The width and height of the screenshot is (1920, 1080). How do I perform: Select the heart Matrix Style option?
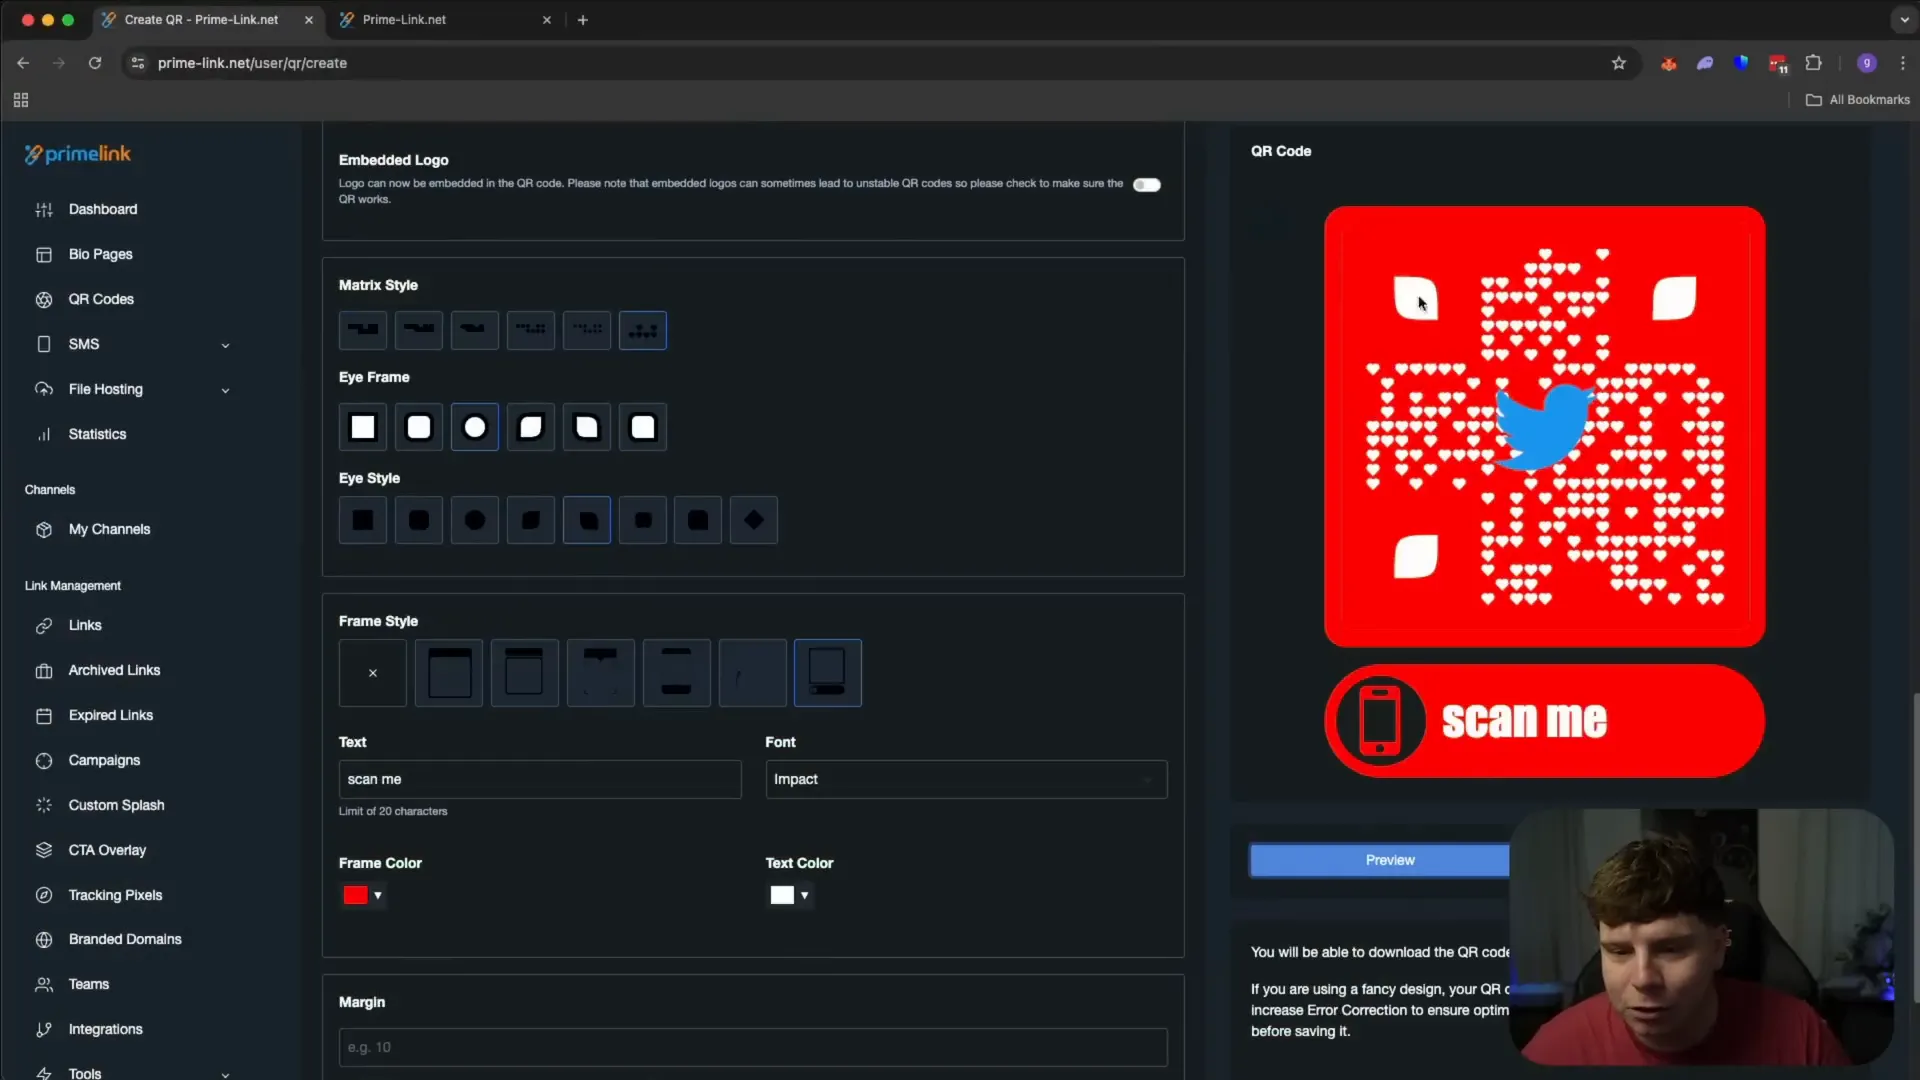pos(643,330)
